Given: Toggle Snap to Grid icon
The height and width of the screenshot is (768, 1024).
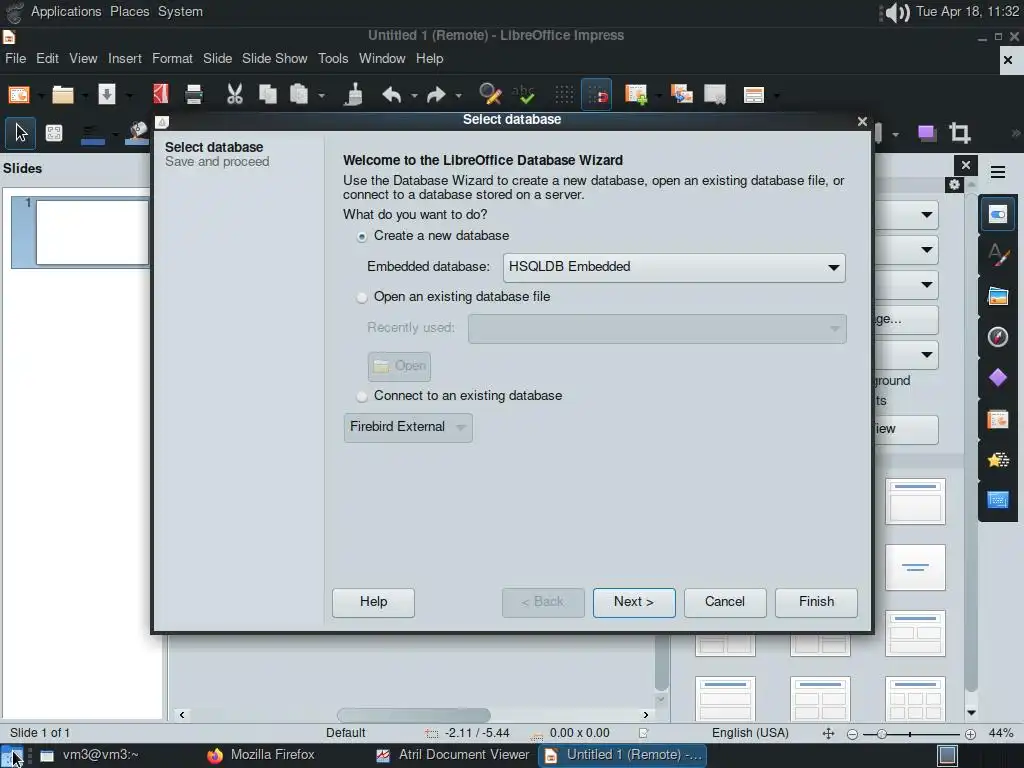Looking at the screenshot, I should pos(597,95).
